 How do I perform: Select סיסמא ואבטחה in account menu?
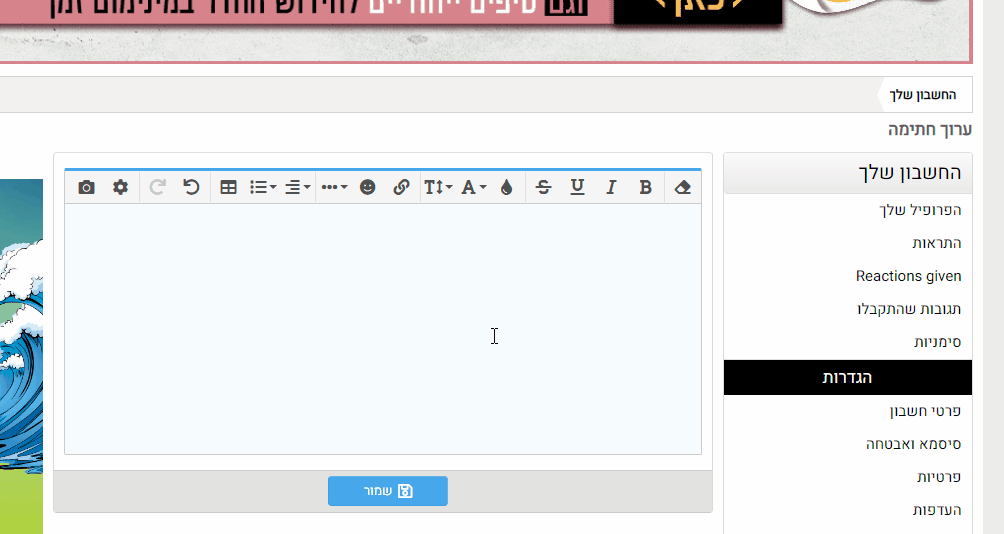tap(913, 443)
